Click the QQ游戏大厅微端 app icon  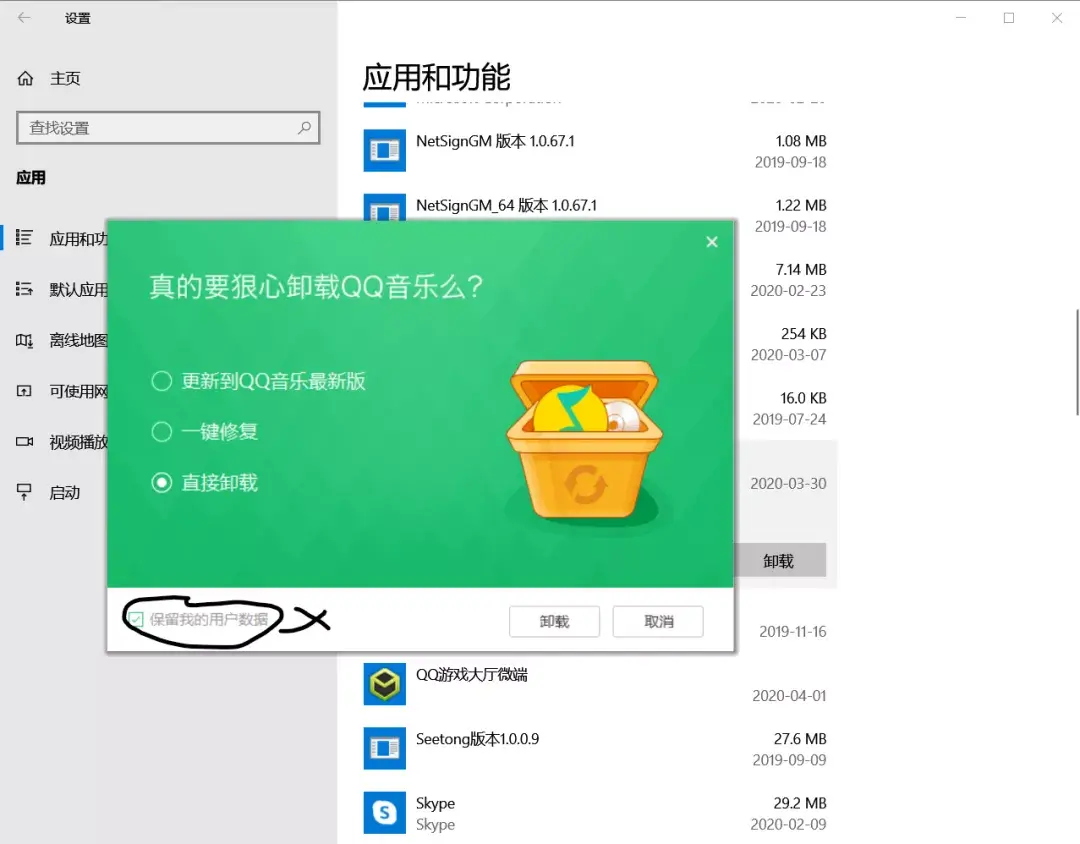[x=384, y=684]
